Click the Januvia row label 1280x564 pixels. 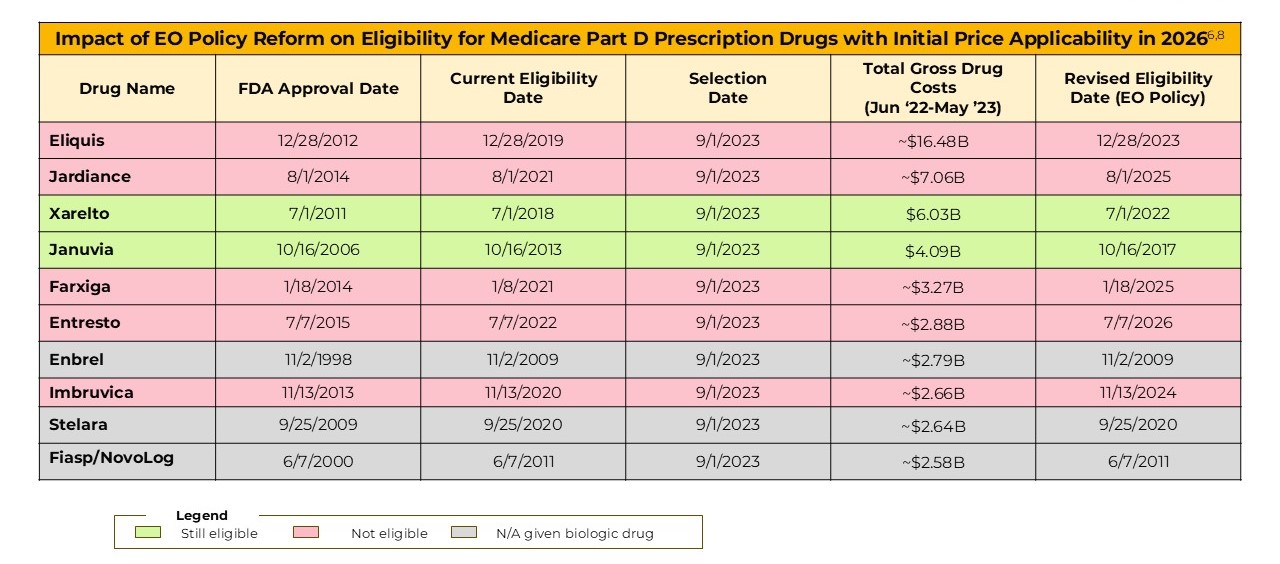tap(81, 249)
